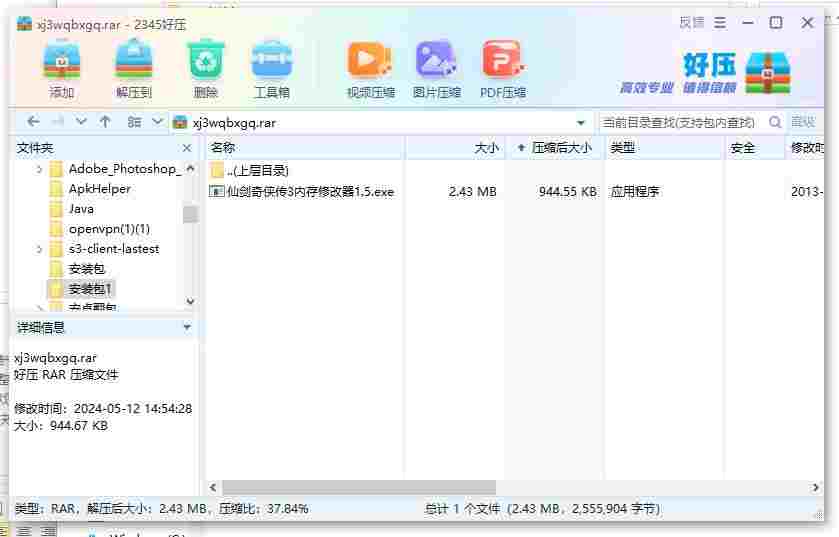
Task: Click the view mode icon
Action: click(134, 122)
